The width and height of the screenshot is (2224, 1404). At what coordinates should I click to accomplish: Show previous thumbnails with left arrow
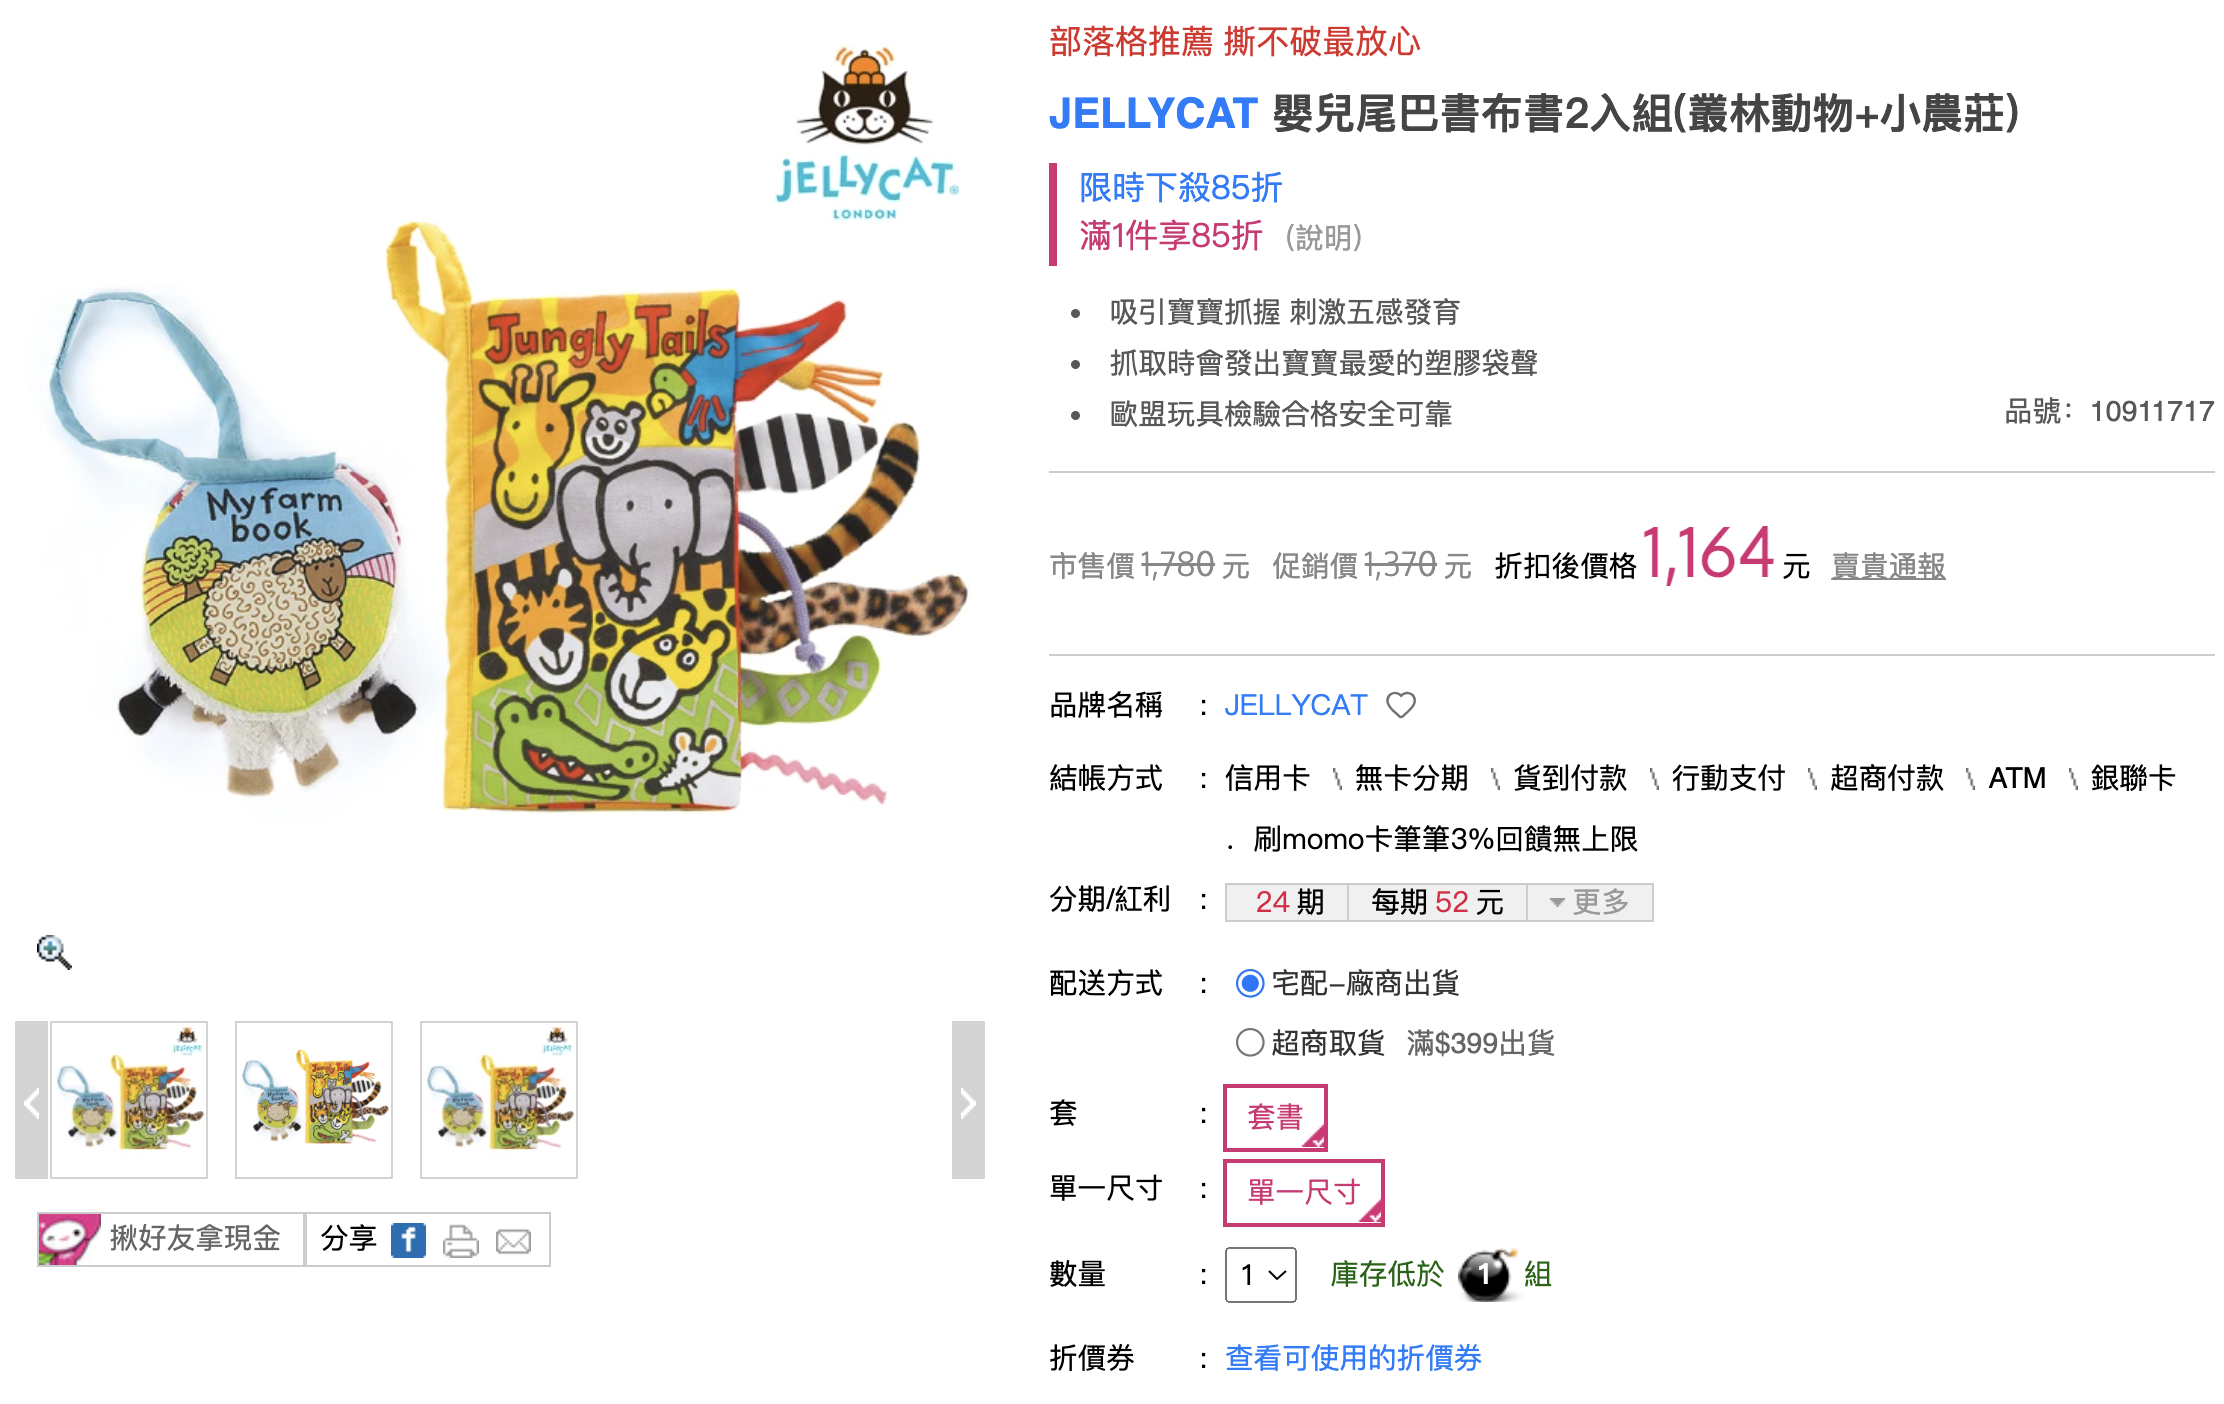32,1100
